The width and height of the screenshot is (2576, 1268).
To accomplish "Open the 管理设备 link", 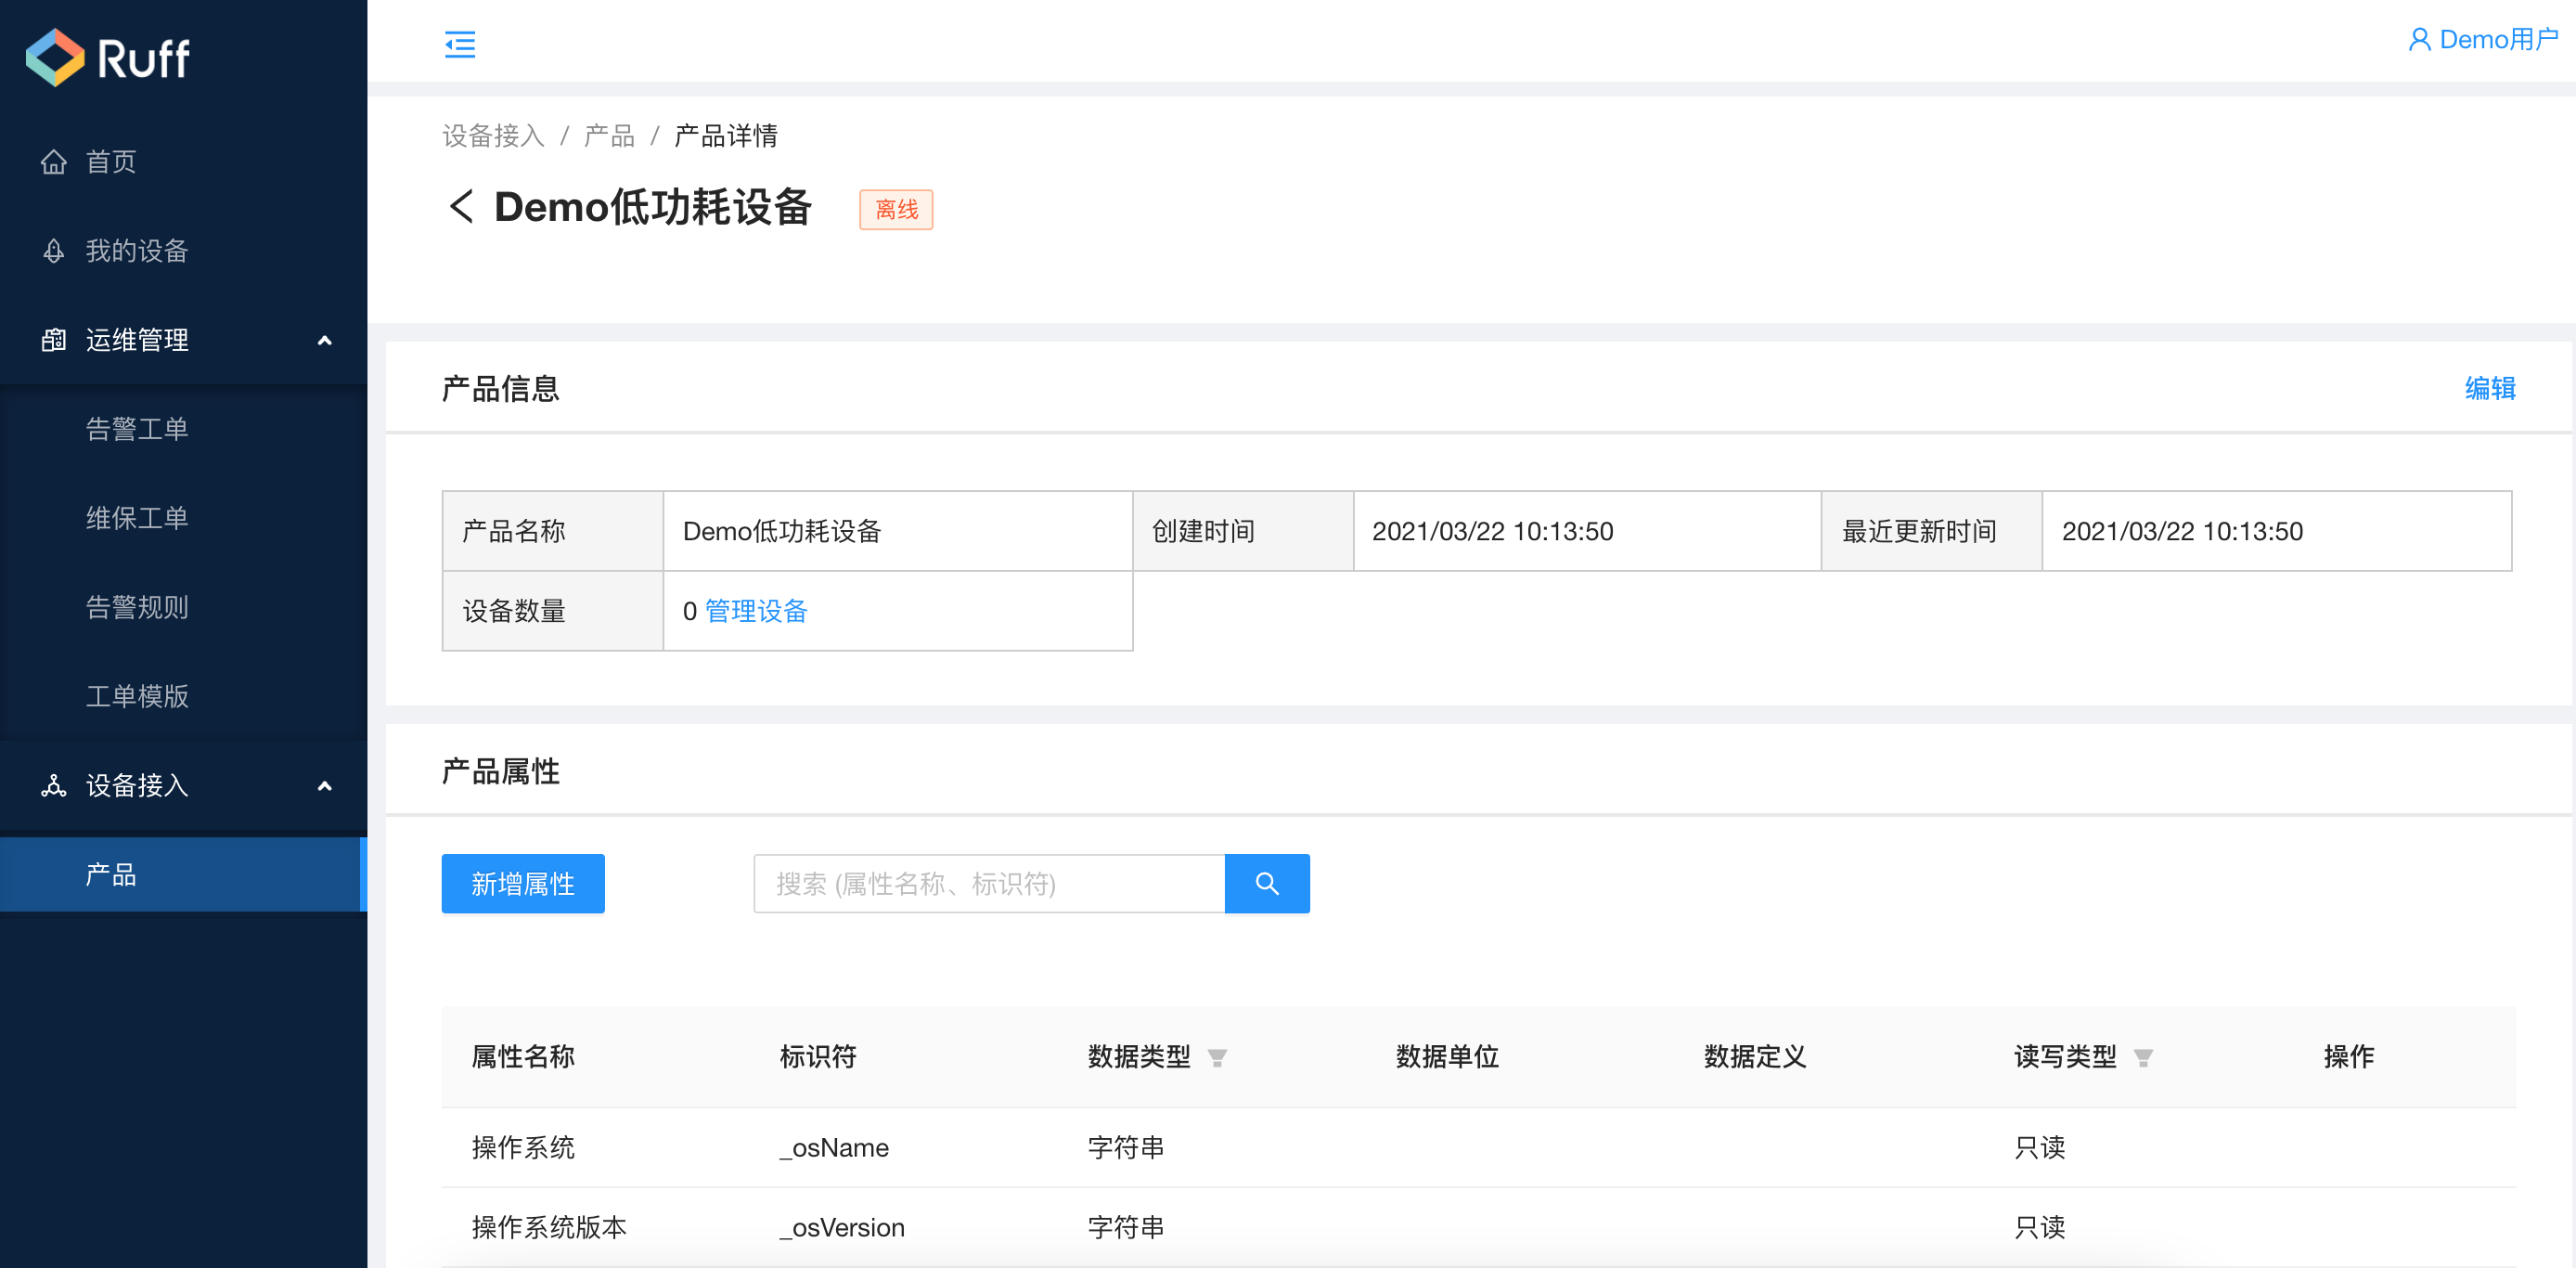I will pos(756,611).
